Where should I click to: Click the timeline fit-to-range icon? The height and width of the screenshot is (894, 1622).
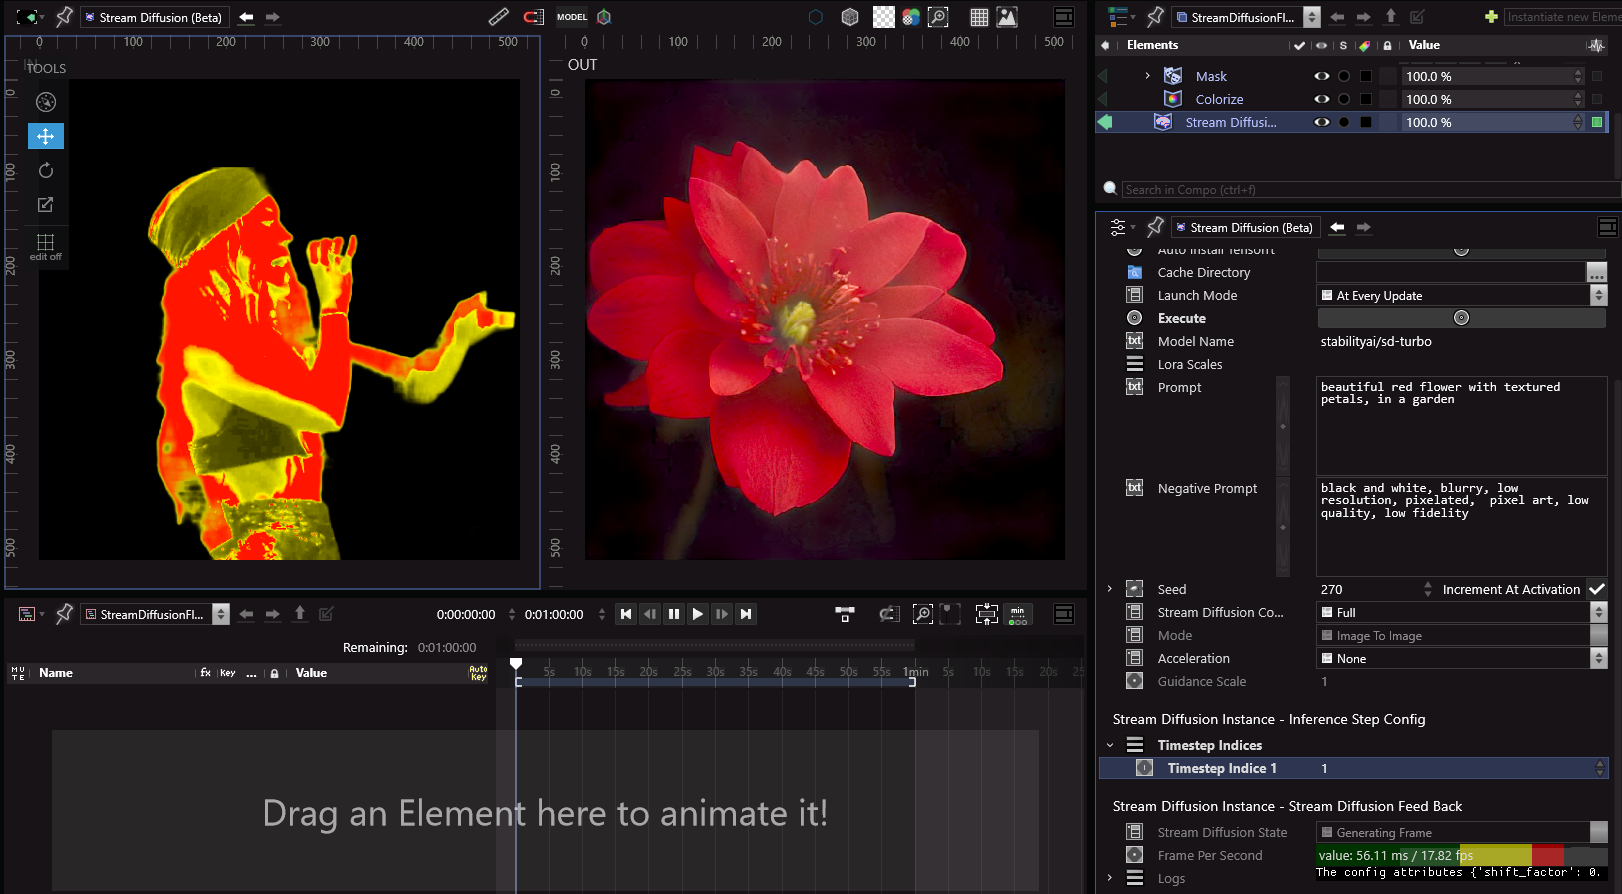987,614
